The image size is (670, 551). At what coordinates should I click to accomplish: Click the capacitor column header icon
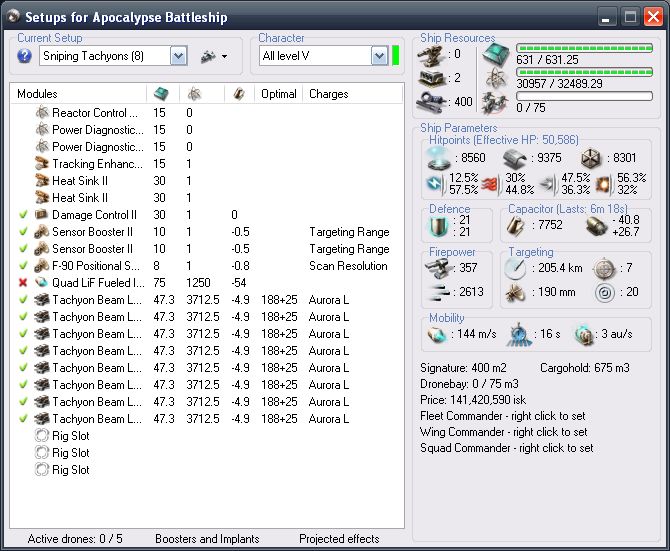[x=238, y=94]
